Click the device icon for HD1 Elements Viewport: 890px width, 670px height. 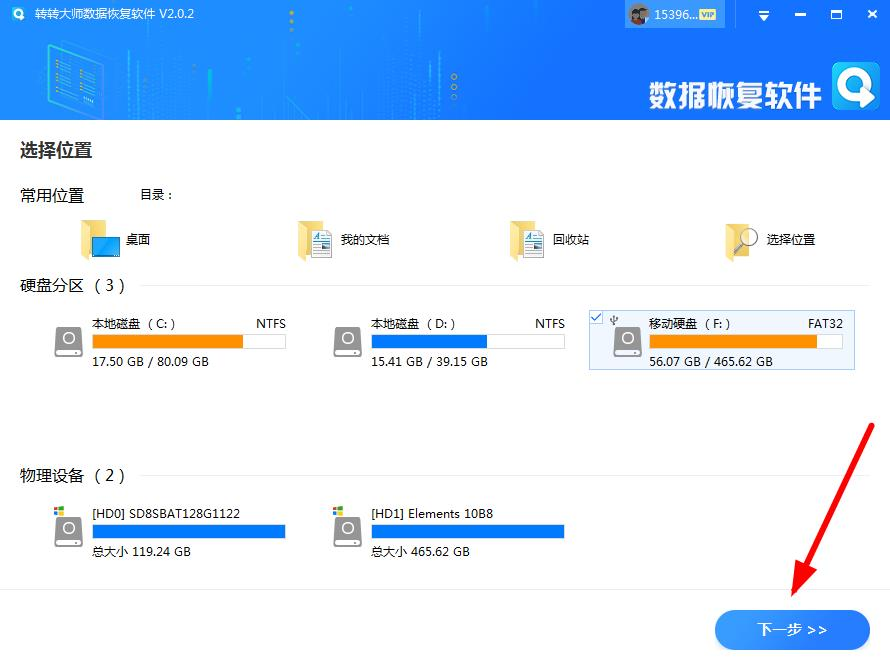pyautogui.click(x=347, y=531)
